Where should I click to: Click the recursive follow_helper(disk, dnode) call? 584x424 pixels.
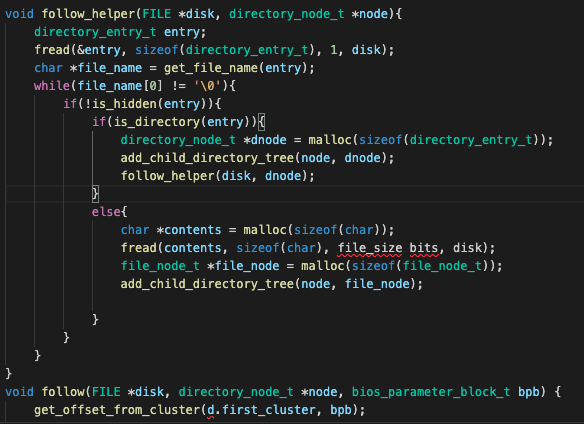218,176
